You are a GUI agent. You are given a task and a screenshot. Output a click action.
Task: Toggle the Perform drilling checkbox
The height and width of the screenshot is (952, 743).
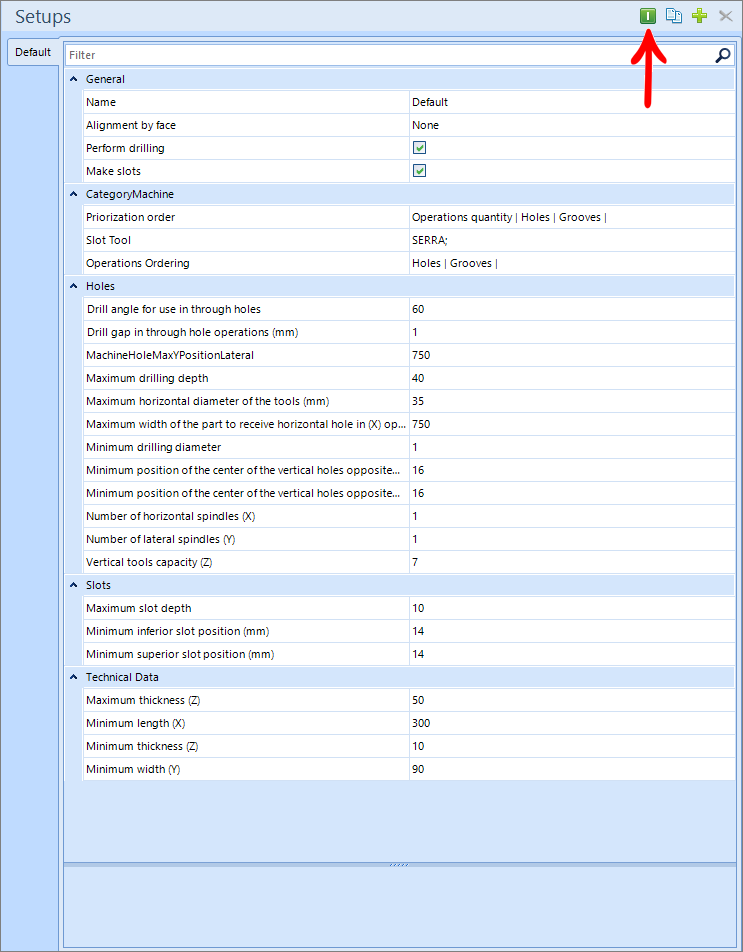(419, 148)
